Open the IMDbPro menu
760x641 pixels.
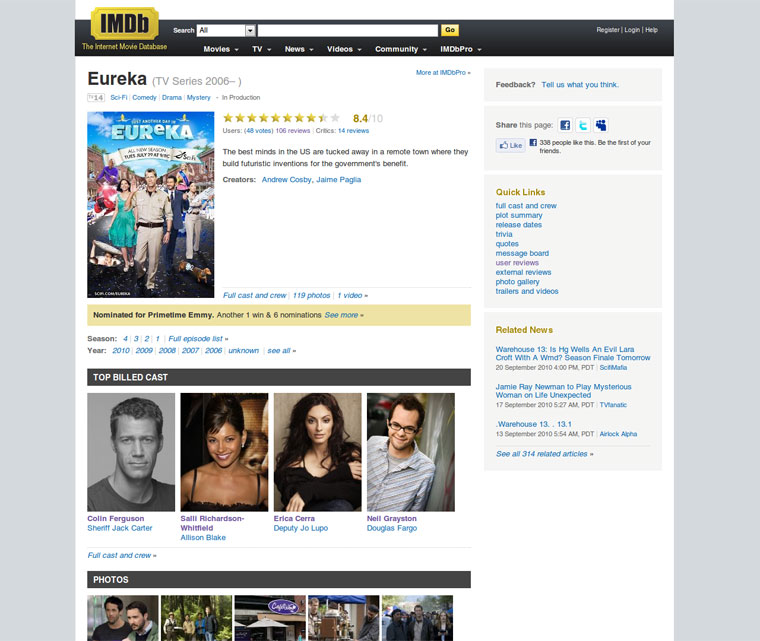pos(460,49)
